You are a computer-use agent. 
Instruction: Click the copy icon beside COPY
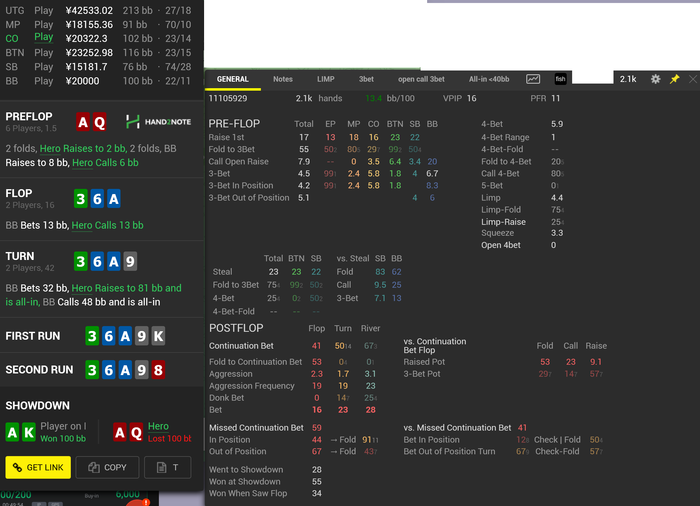click(94, 467)
